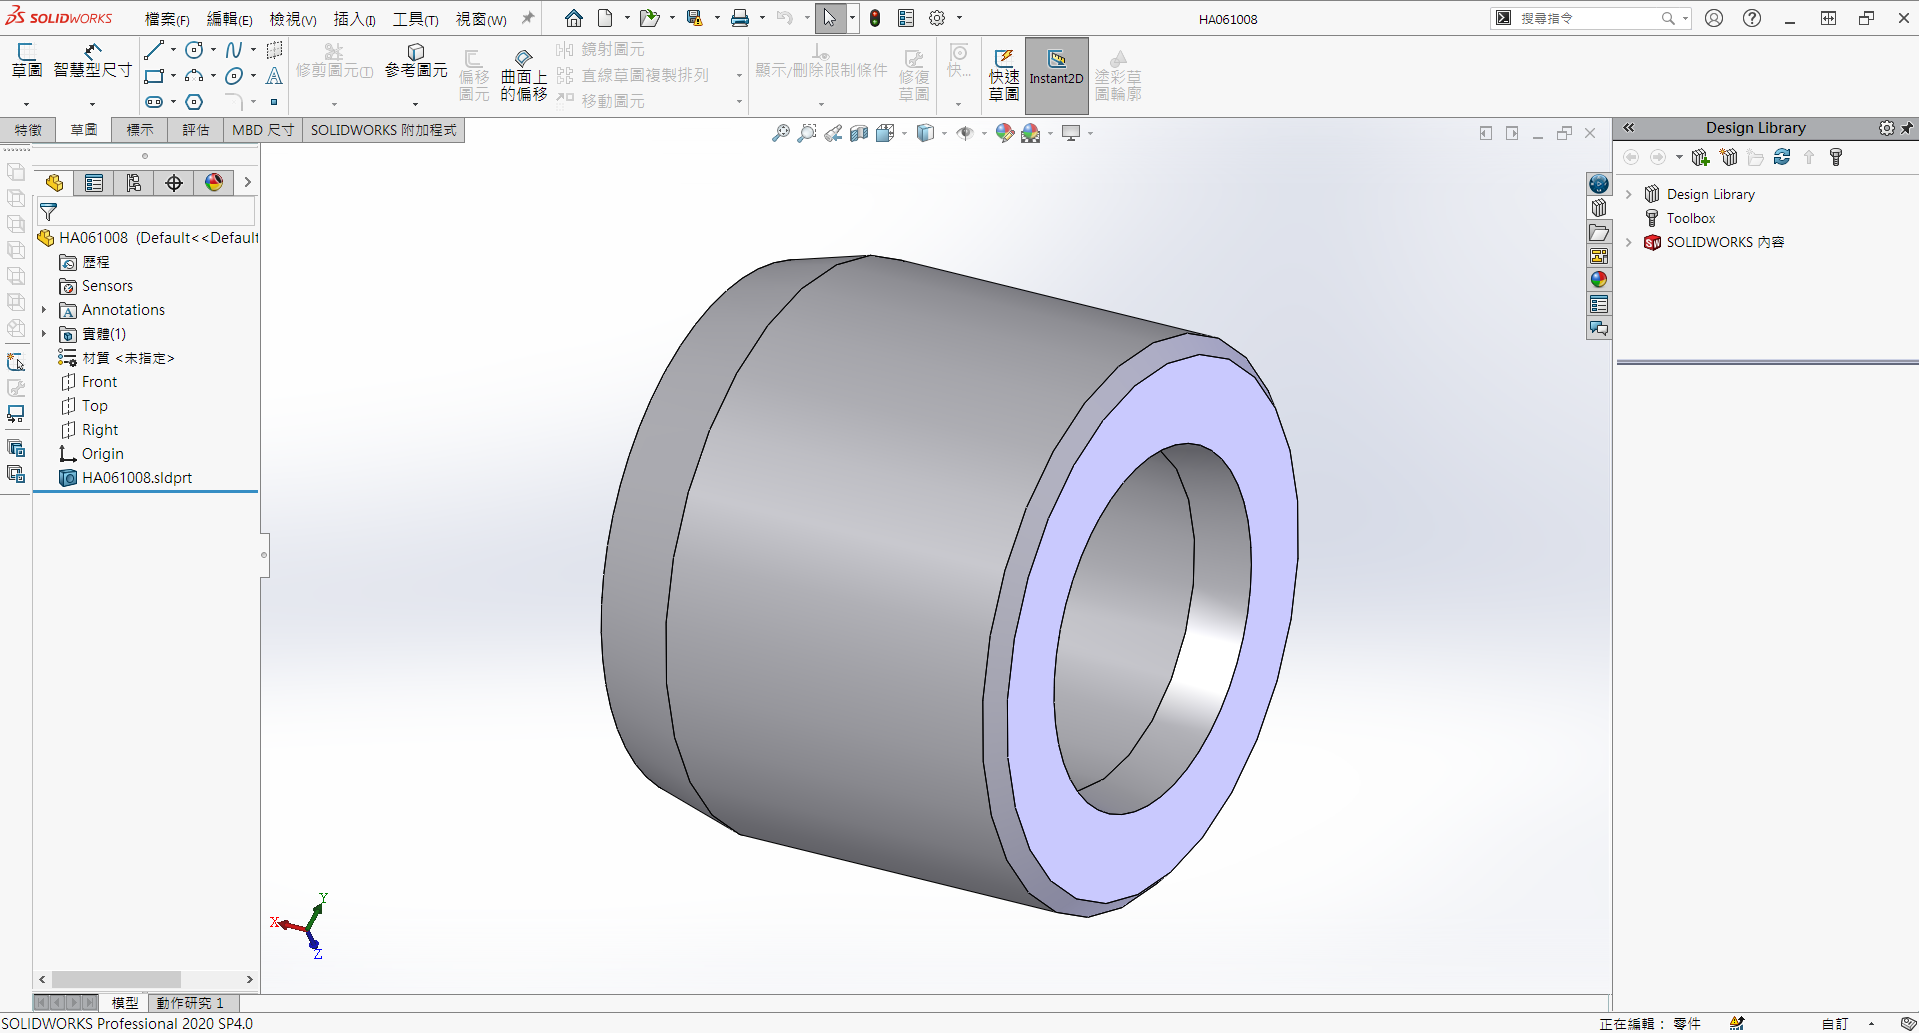The width and height of the screenshot is (1919, 1033).
Task: Open the ConfigurationManager tab icon
Action: coord(134,183)
